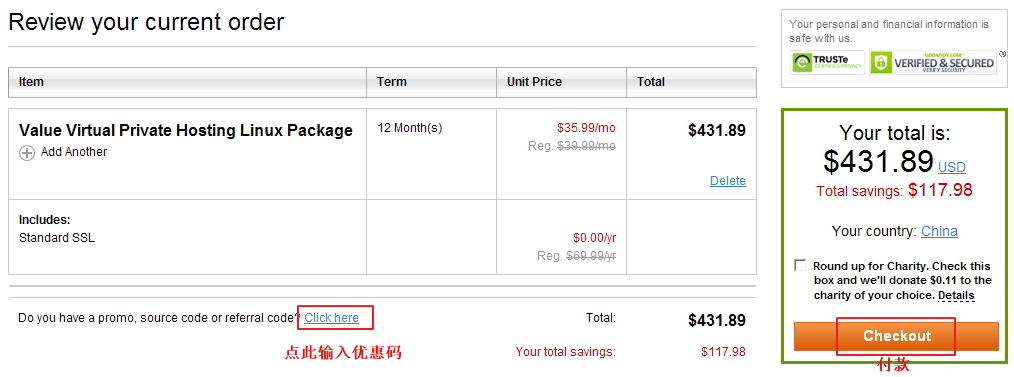This screenshot has width=1014, height=377.
Task: Change country via the China link
Action: 939,231
